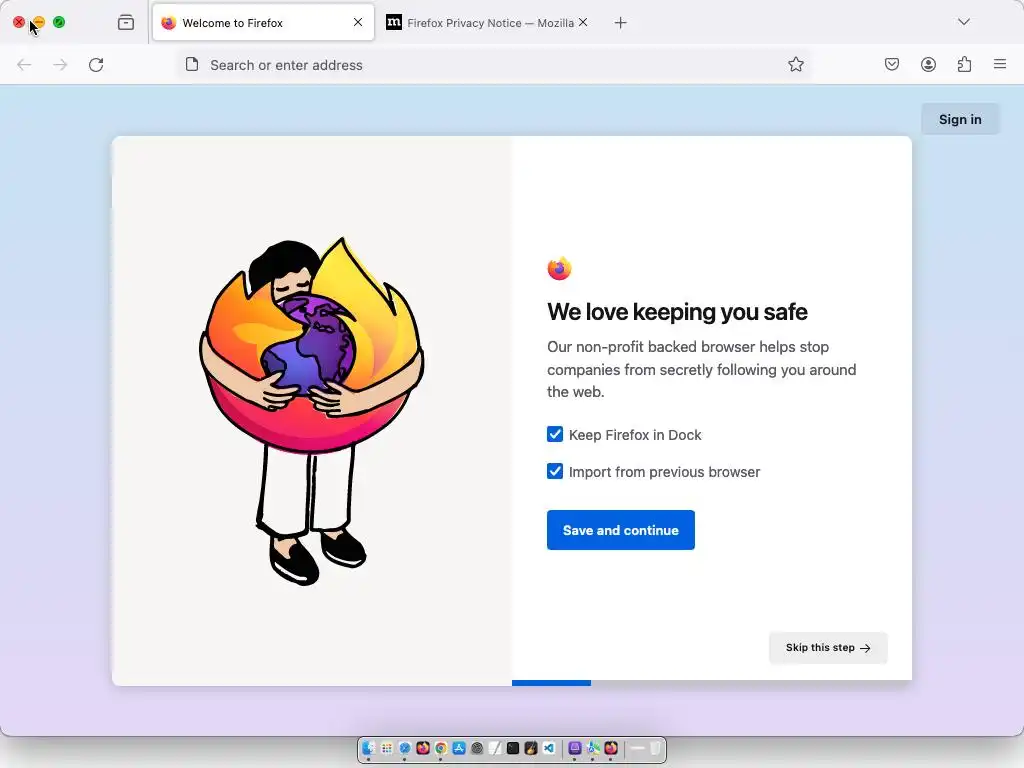Open TextEdit from the Dock
Screen dimensions: 1024x768
pyautogui.click(x=495, y=748)
